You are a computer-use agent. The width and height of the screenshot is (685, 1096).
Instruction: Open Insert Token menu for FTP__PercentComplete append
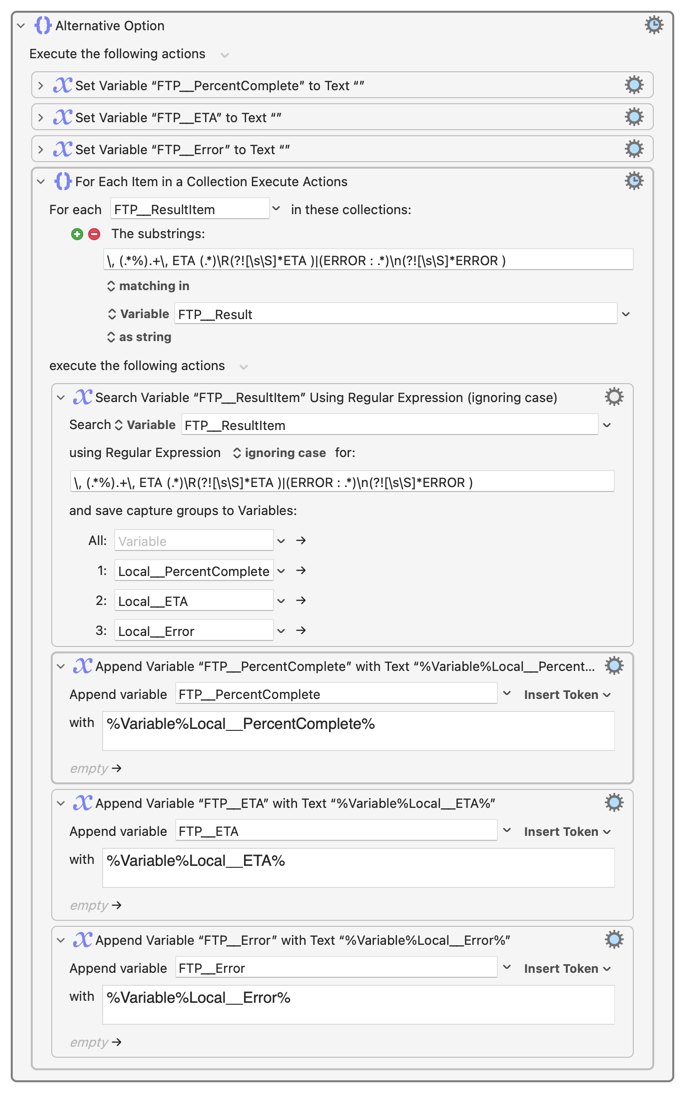pyautogui.click(x=566, y=695)
